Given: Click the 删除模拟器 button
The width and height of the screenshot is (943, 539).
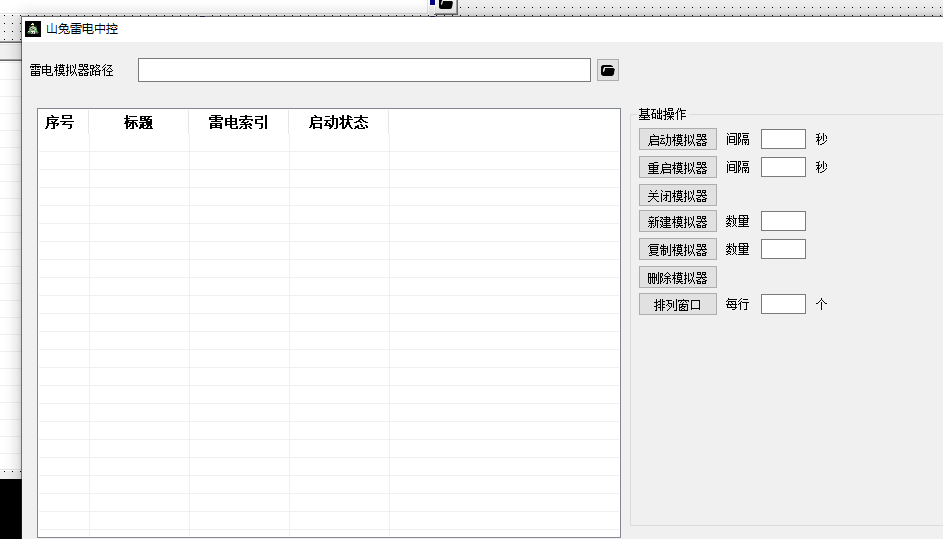Looking at the screenshot, I should point(678,278).
